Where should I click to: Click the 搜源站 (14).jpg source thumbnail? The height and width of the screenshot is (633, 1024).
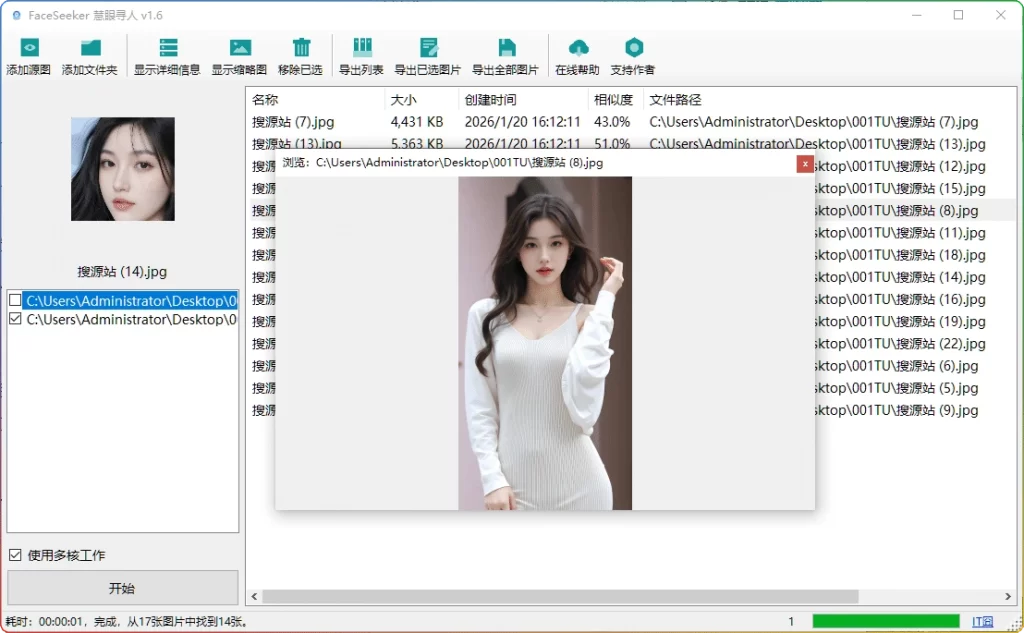(122, 168)
